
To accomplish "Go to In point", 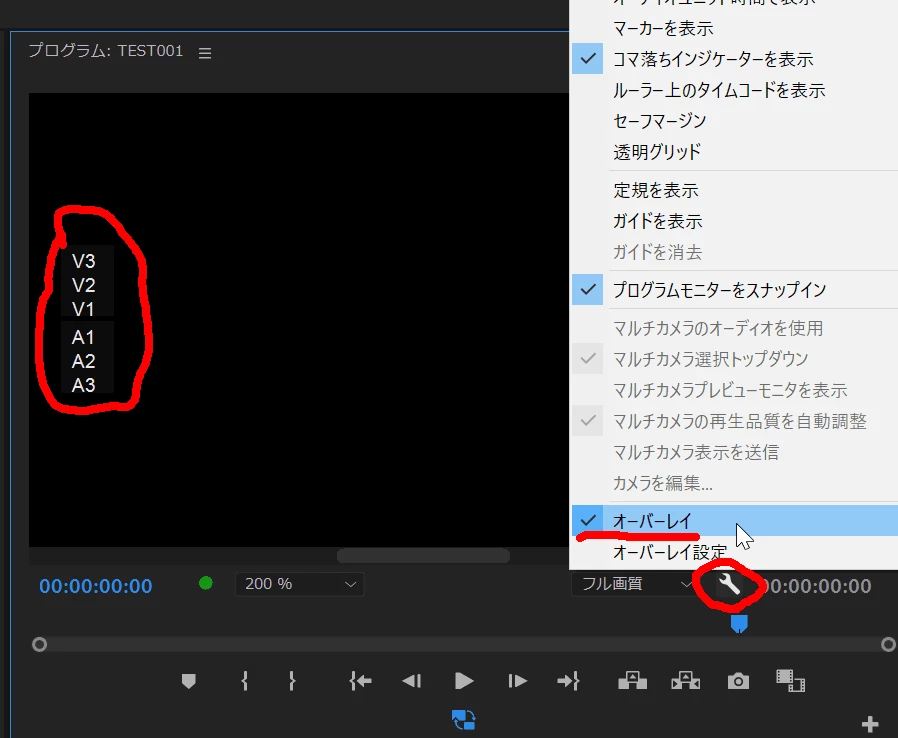I will coord(360,681).
